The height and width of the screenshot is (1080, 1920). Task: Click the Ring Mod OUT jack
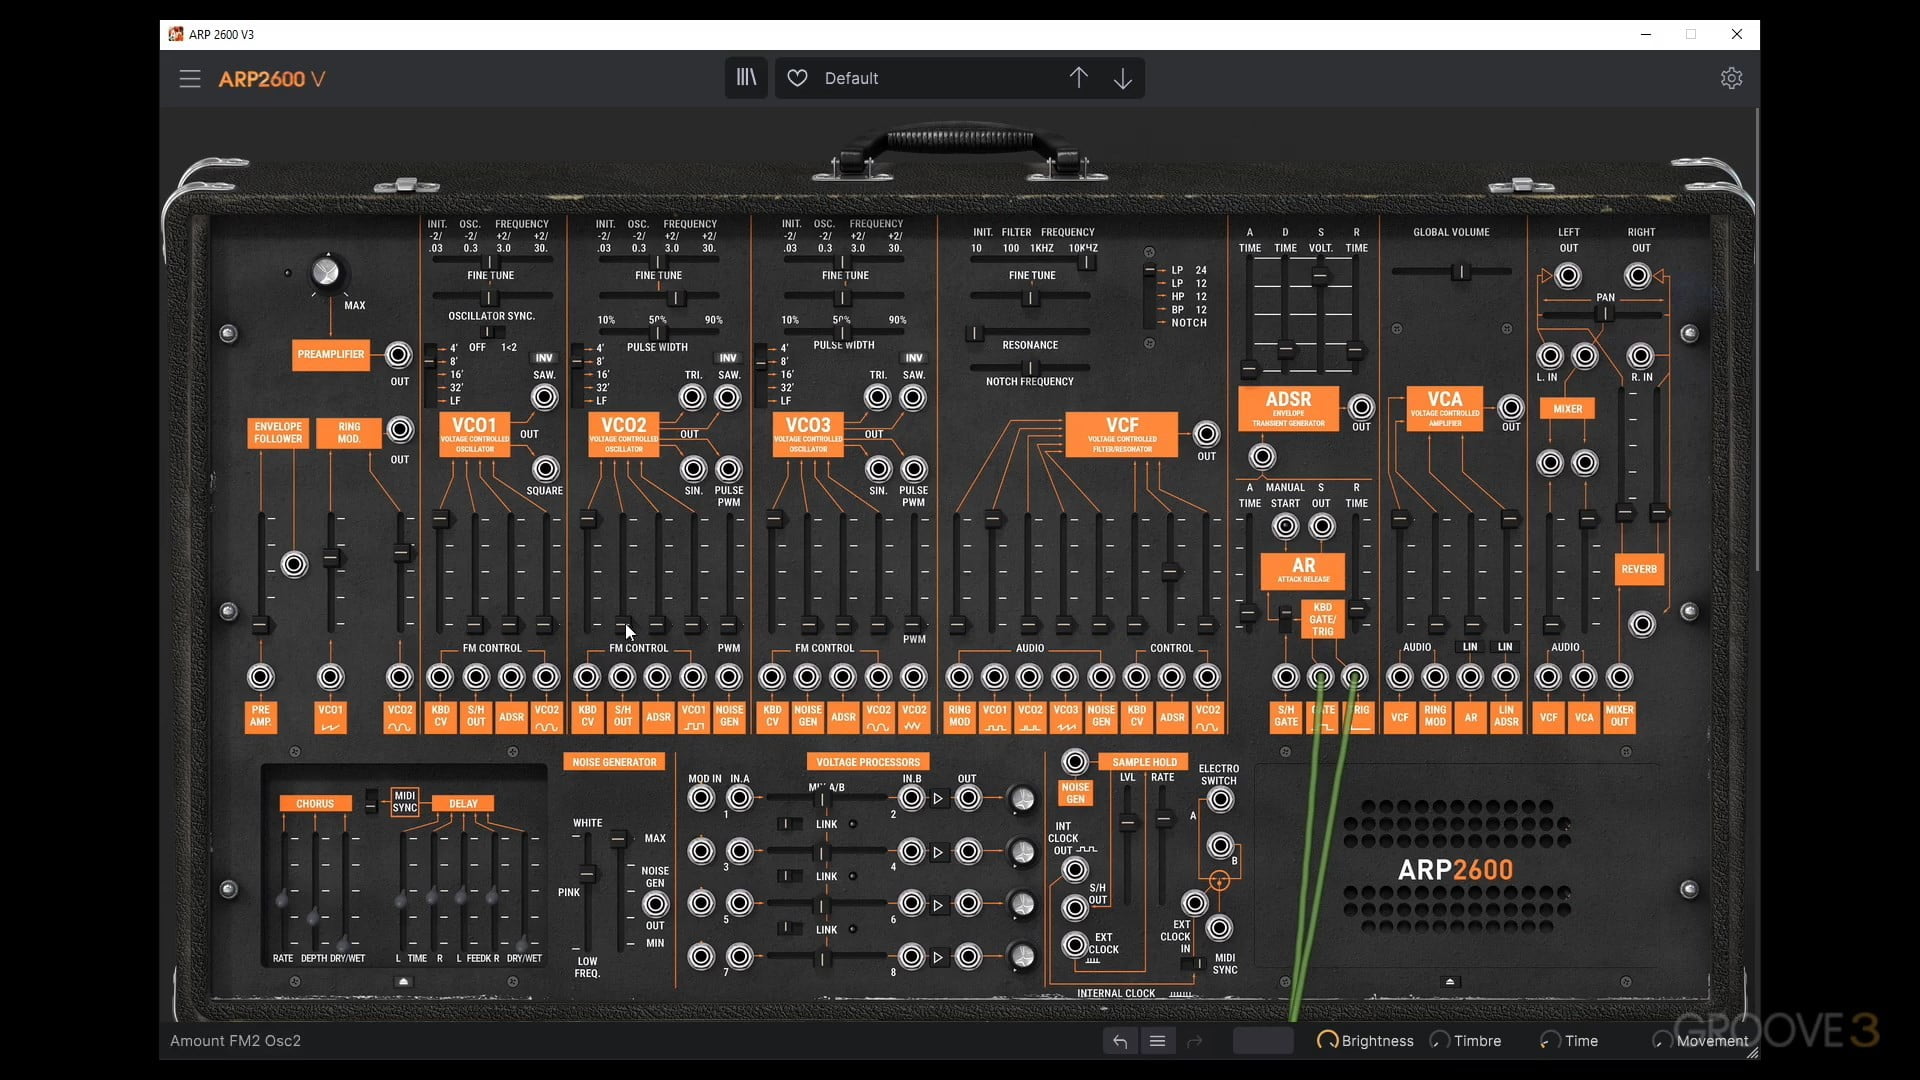tap(400, 430)
